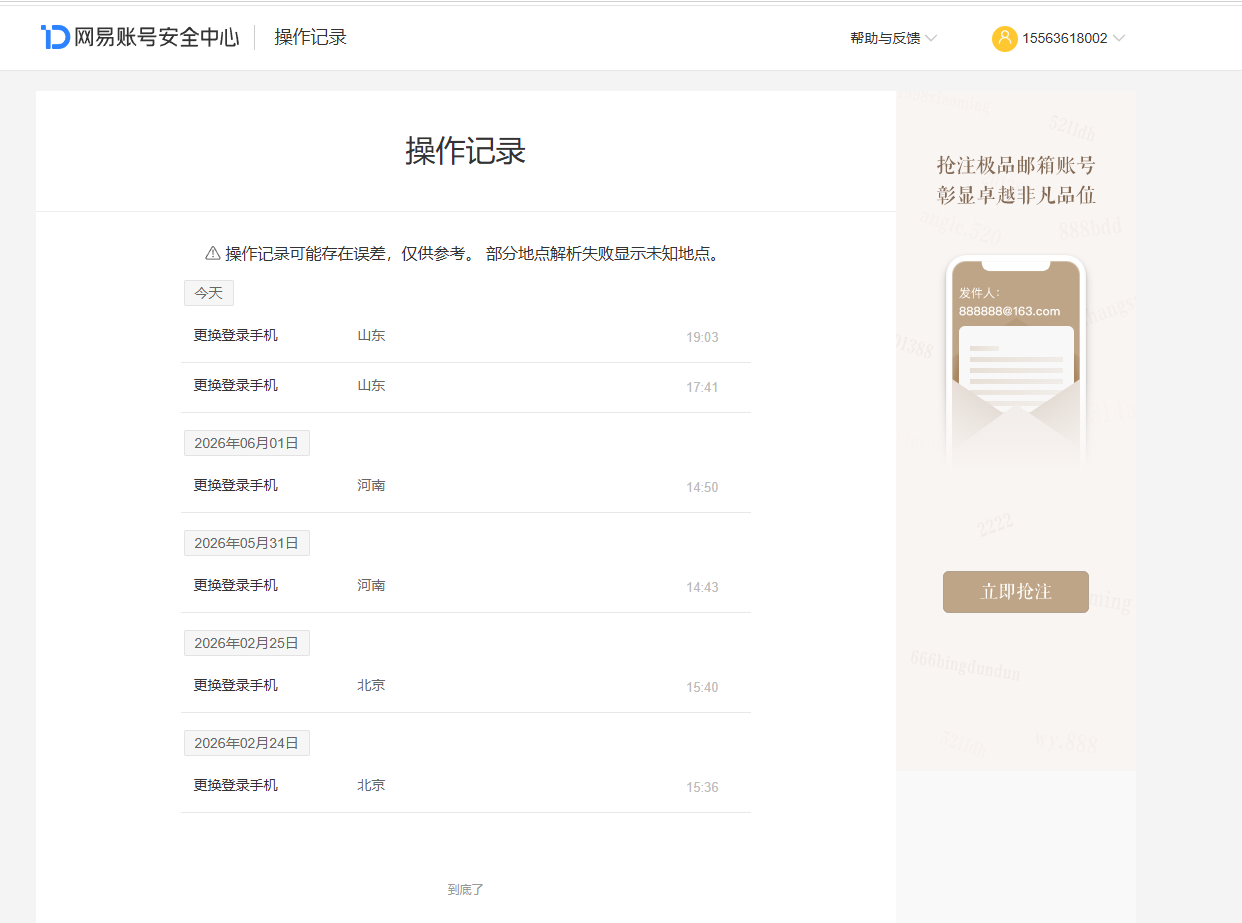Screen dimensions: 1242x923
Task: Click the 15:40 timestamp
Action: 702,687
